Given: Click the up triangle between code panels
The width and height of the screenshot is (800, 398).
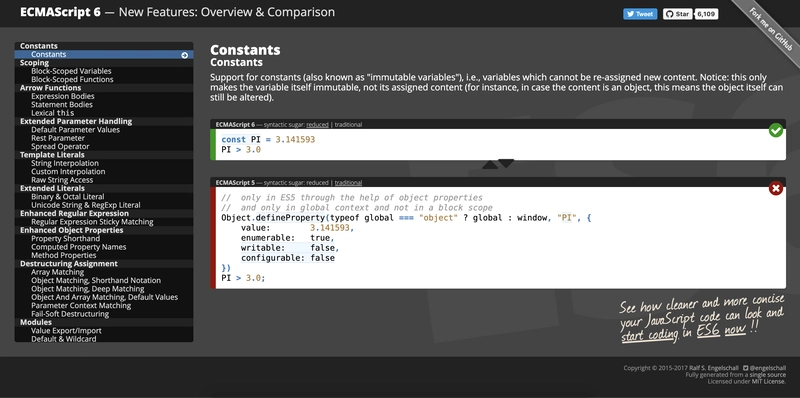Looking at the screenshot, I should pyautogui.click(x=490, y=165).
